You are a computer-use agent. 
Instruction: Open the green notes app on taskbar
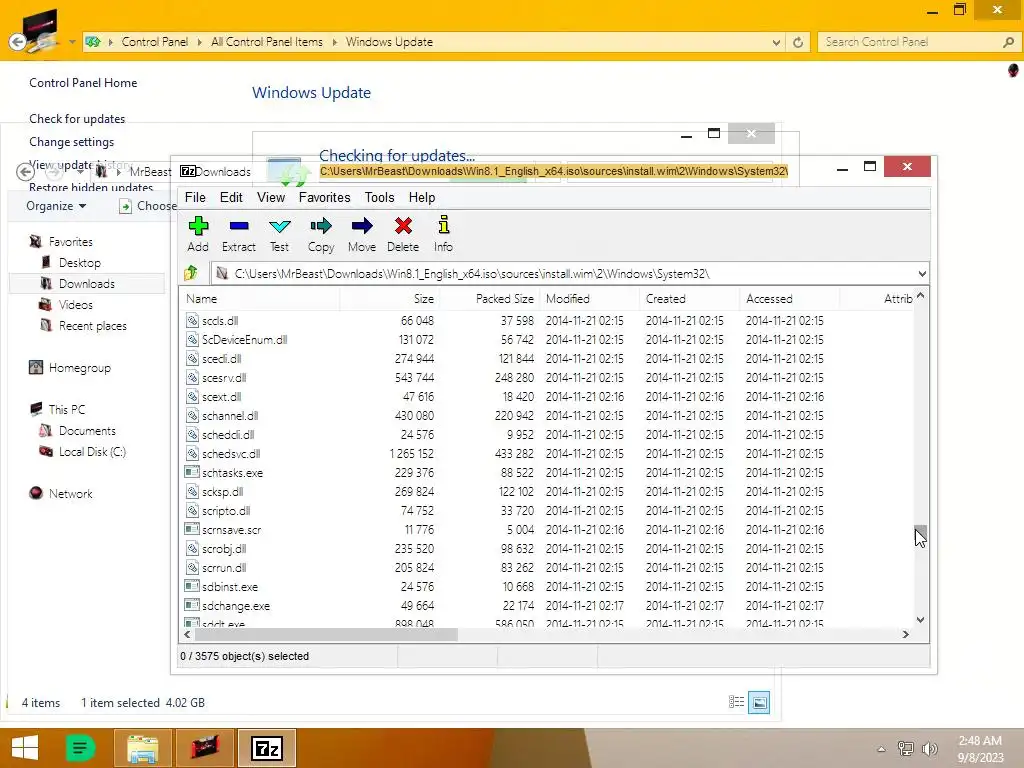(80, 748)
